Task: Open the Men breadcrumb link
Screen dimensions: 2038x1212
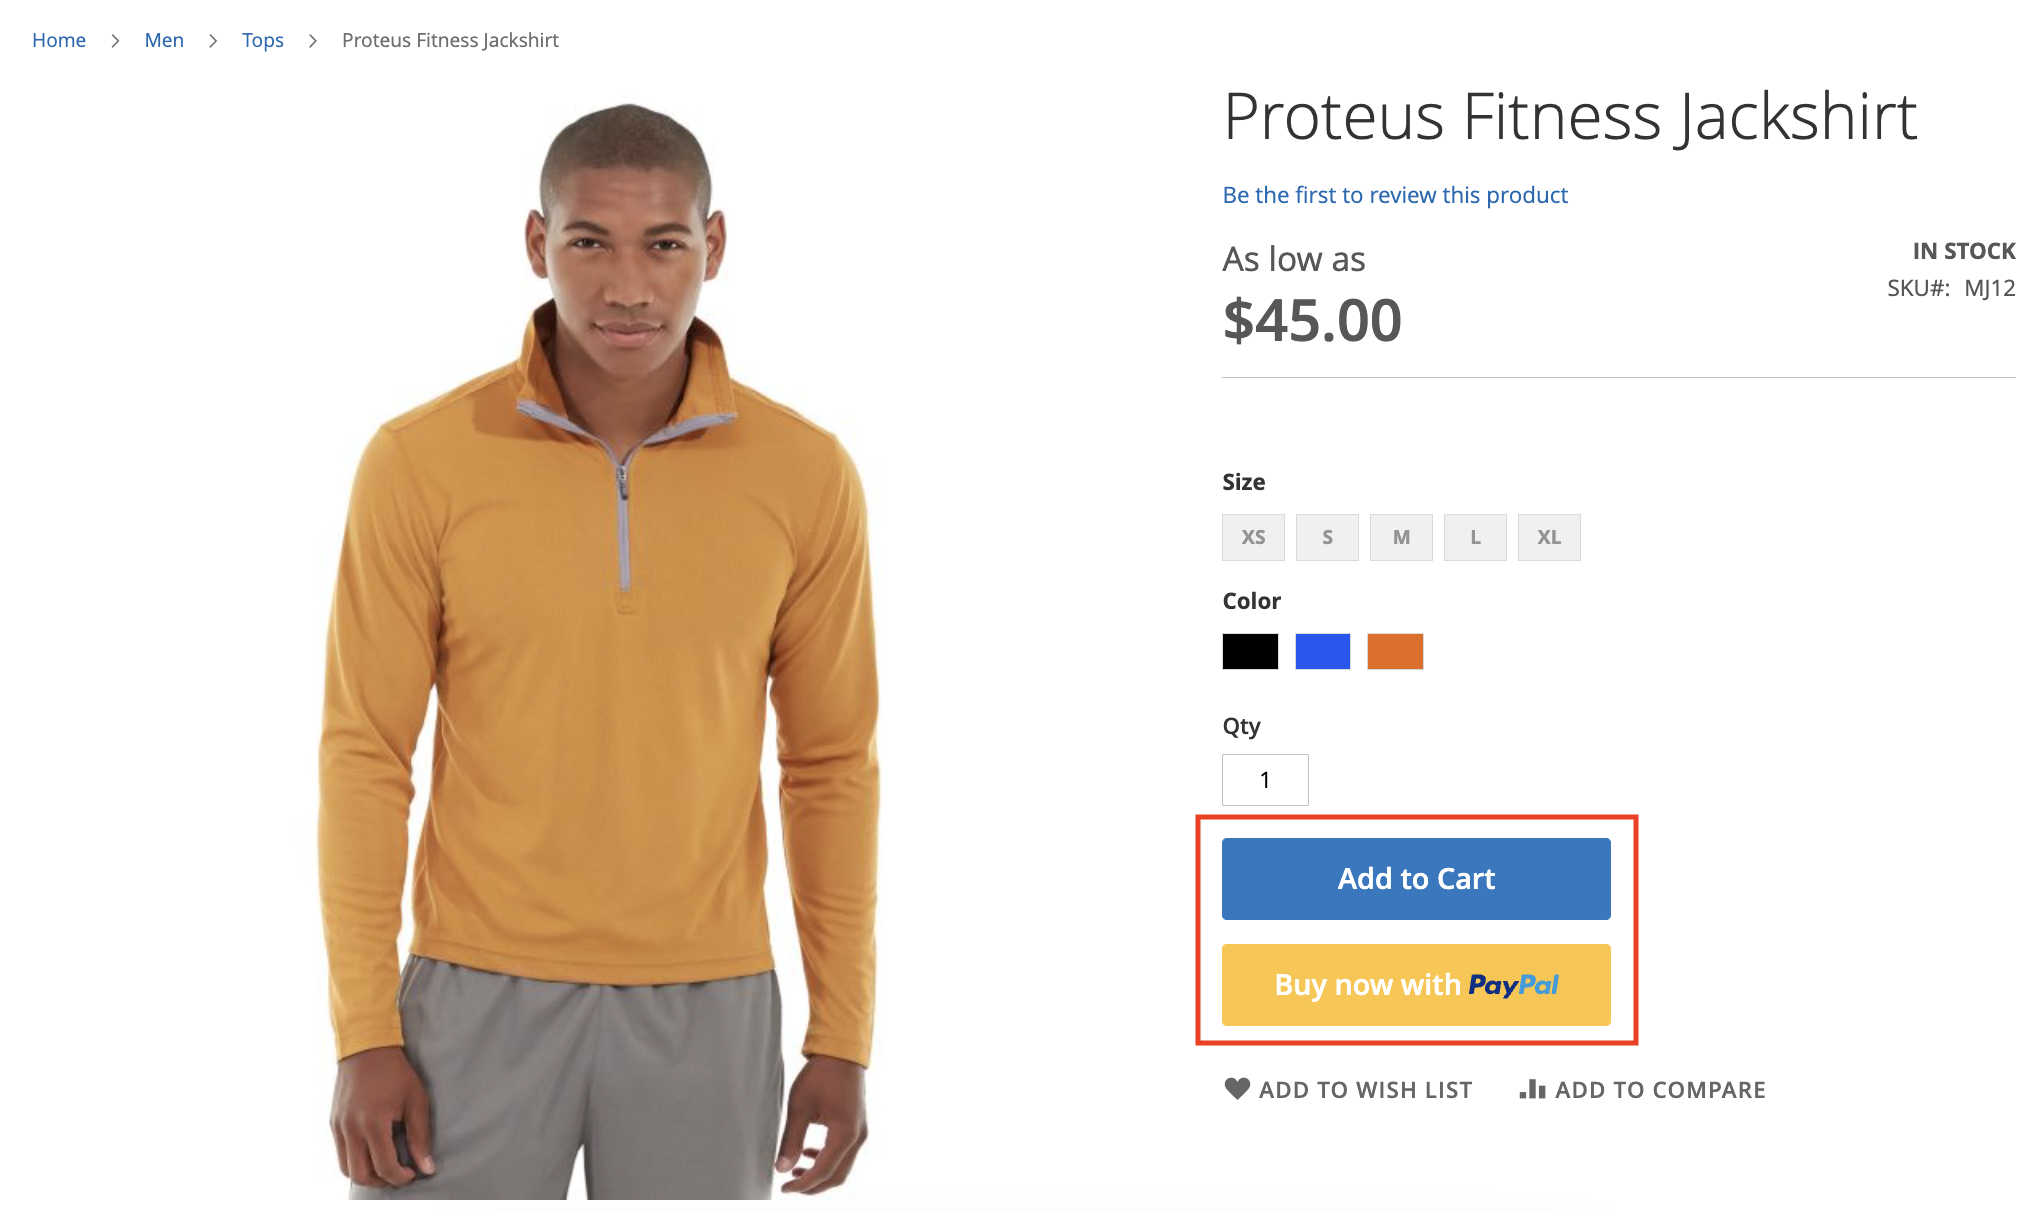Action: click(164, 40)
